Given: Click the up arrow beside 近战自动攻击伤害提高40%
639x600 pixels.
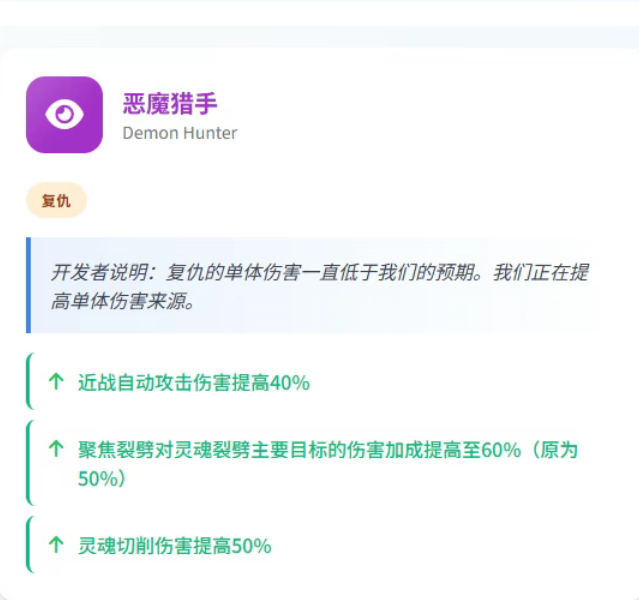Looking at the screenshot, I should (x=56, y=382).
